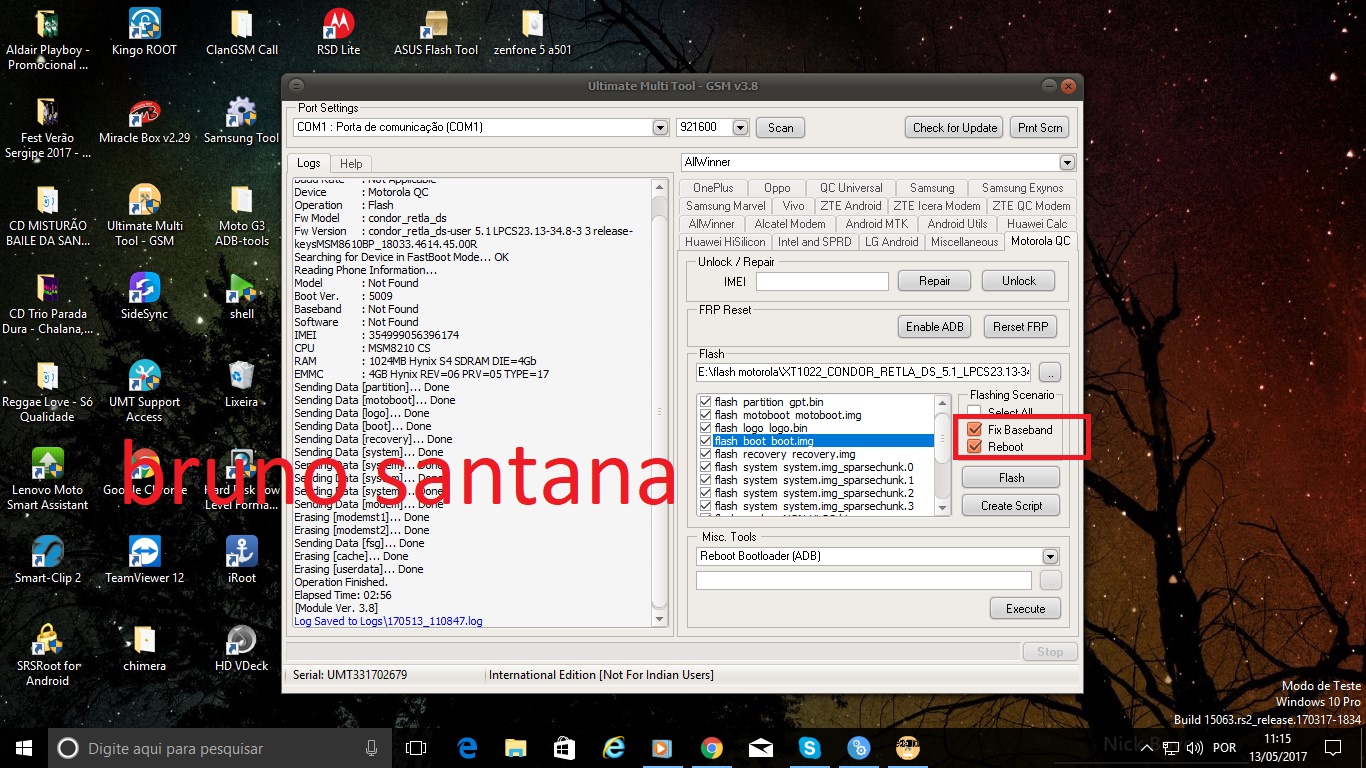Toggle the Select All checkbox
The width and height of the screenshot is (1366, 768).
pyautogui.click(x=974, y=413)
